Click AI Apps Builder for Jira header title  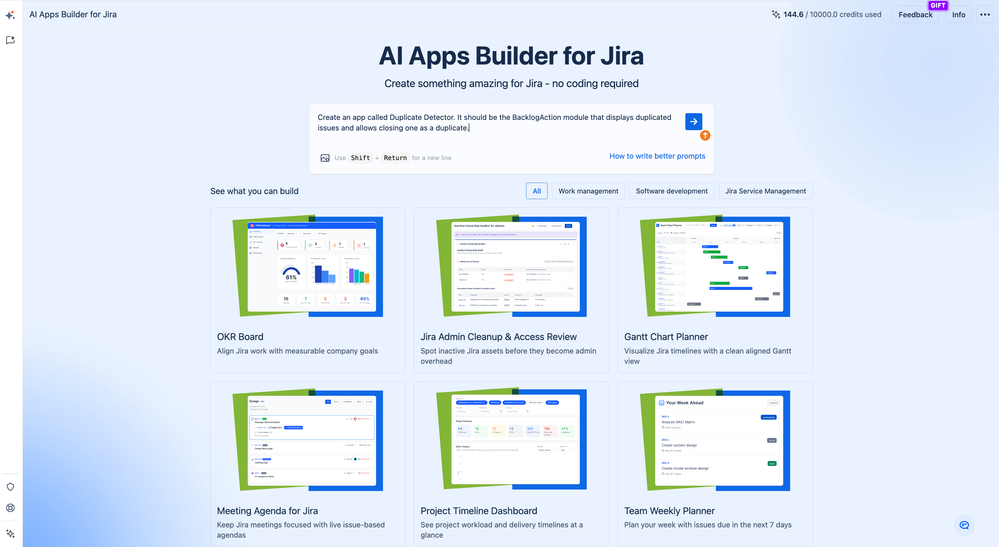(x=73, y=14)
